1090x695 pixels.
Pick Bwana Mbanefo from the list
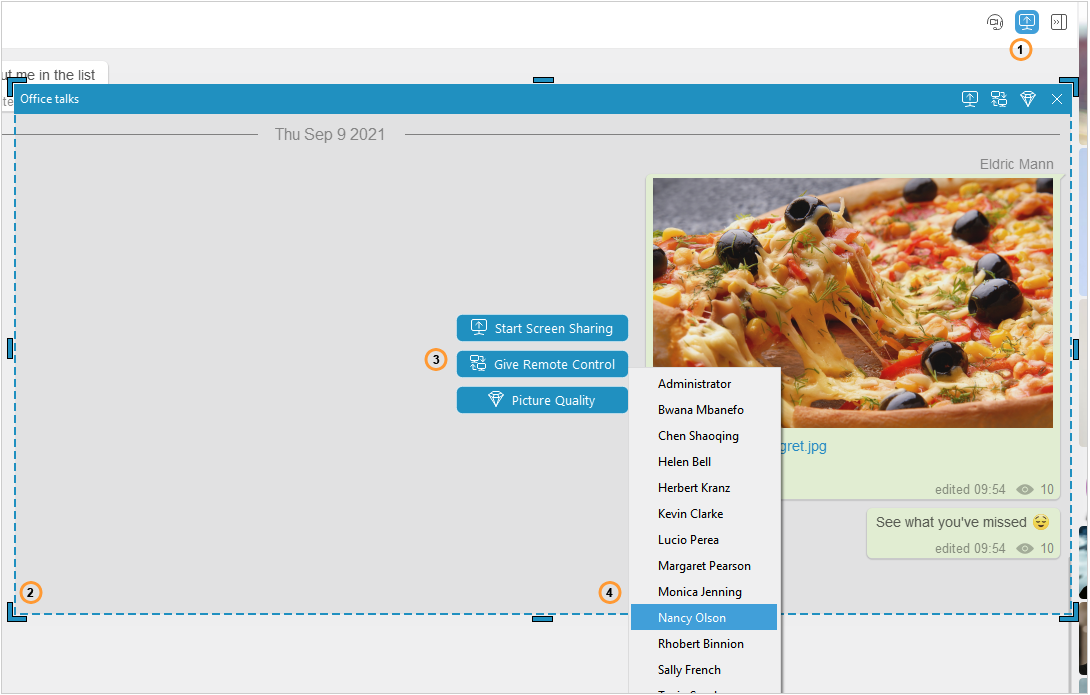tap(701, 410)
